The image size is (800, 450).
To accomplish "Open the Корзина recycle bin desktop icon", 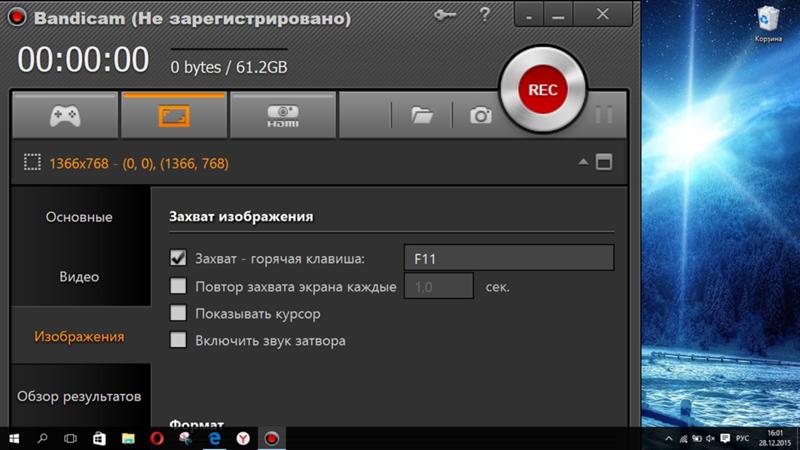I will pyautogui.click(x=768, y=23).
